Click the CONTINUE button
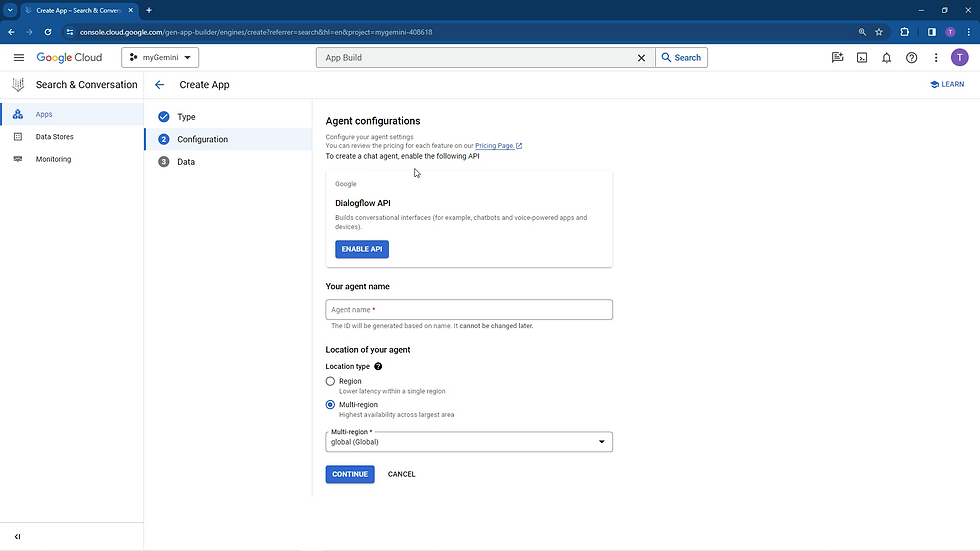The image size is (980, 551). pos(350,474)
